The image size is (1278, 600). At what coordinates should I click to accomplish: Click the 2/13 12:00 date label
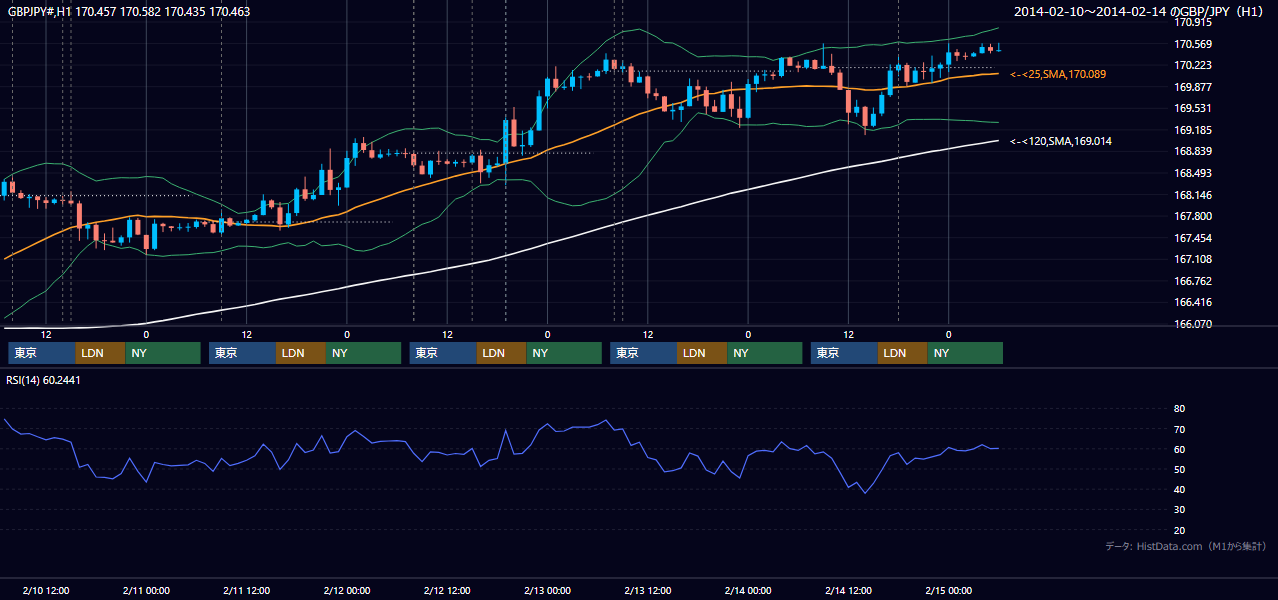coord(648,590)
